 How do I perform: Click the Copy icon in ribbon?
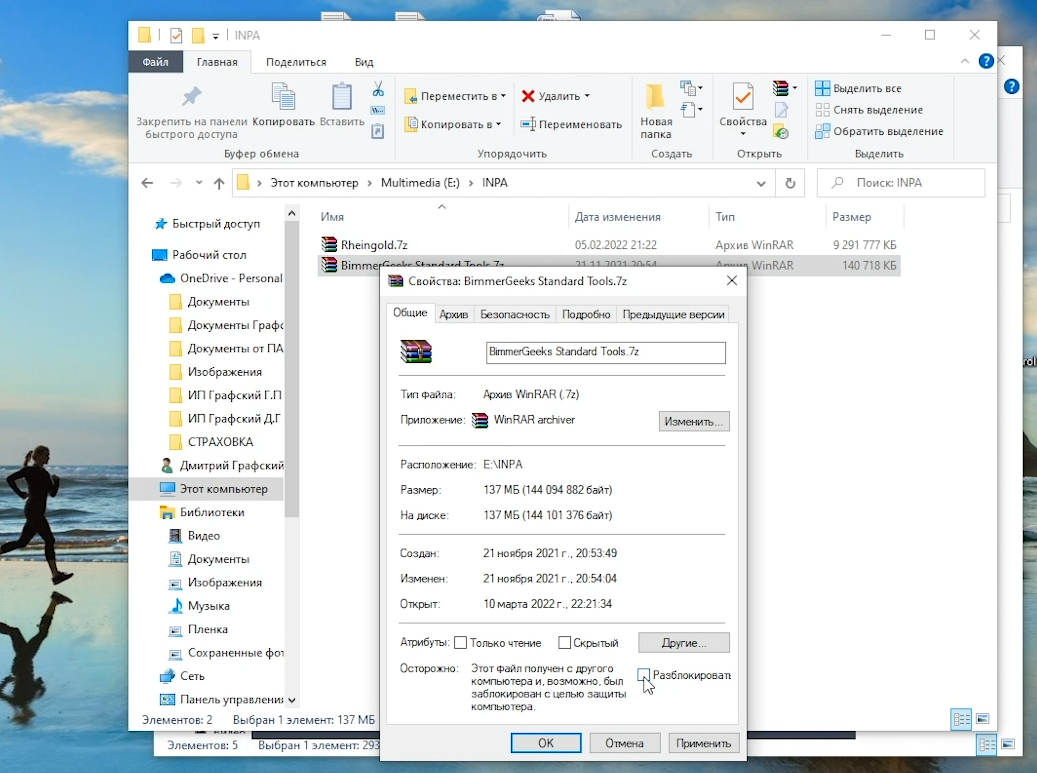point(284,97)
